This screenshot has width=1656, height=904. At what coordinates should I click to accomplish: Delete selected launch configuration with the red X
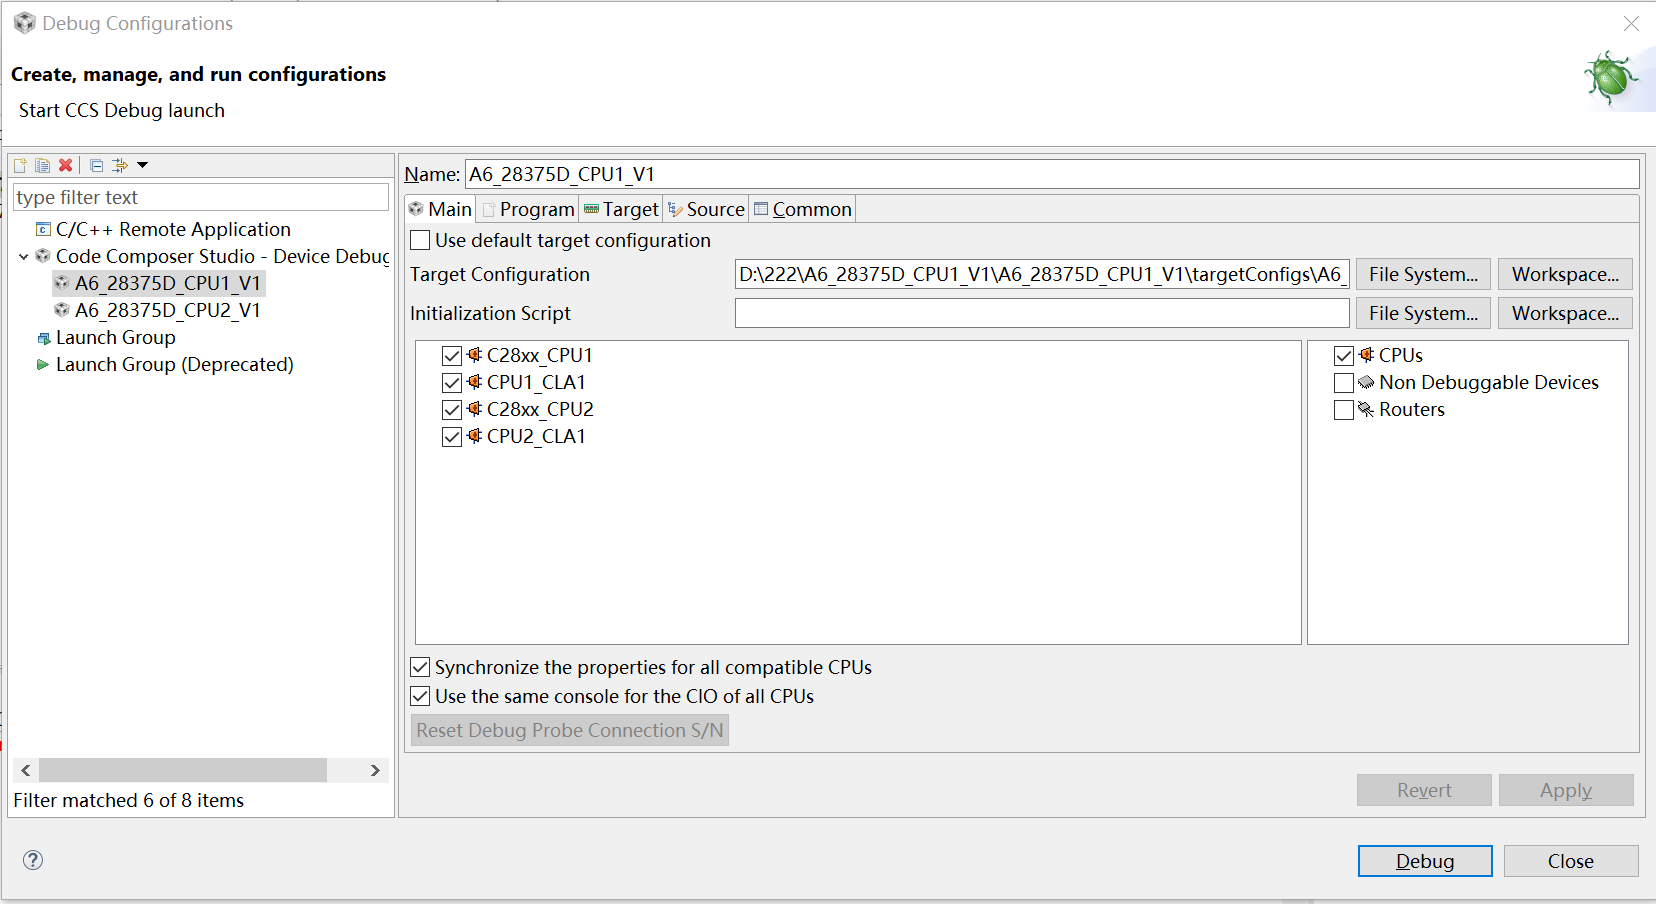click(x=65, y=166)
